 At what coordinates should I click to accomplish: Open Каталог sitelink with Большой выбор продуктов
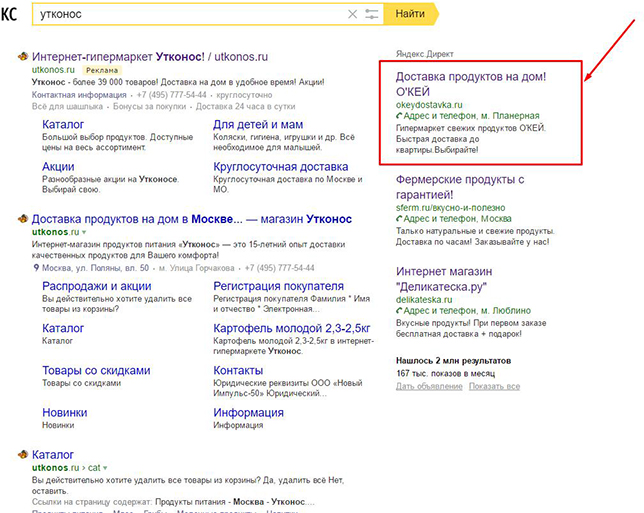pyautogui.click(x=63, y=124)
